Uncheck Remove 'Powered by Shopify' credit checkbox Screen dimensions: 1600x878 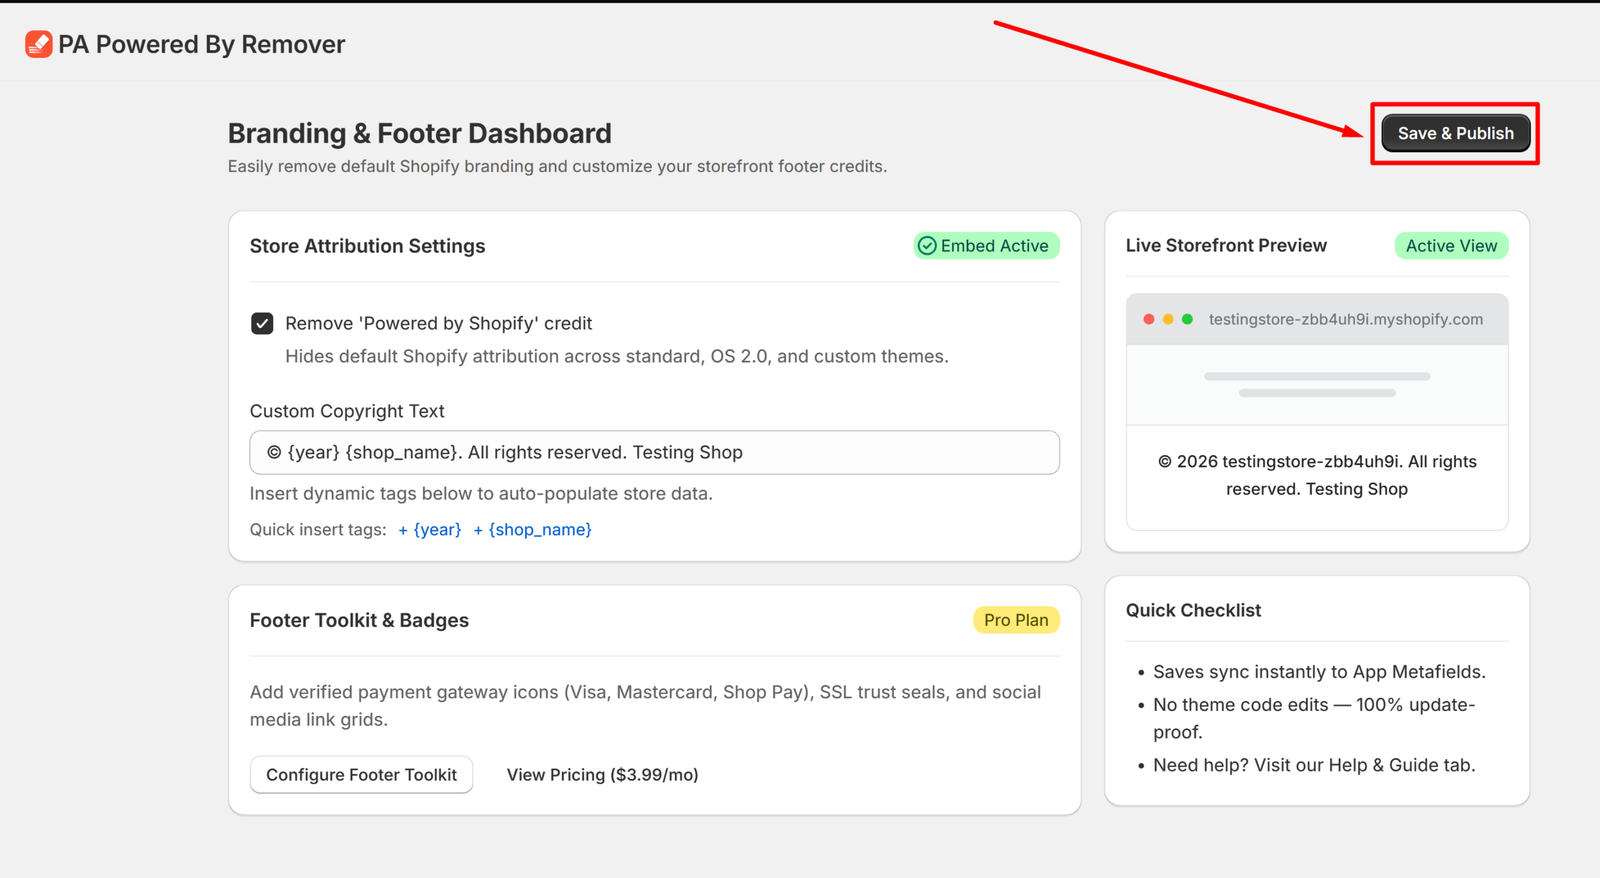tap(262, 323)
